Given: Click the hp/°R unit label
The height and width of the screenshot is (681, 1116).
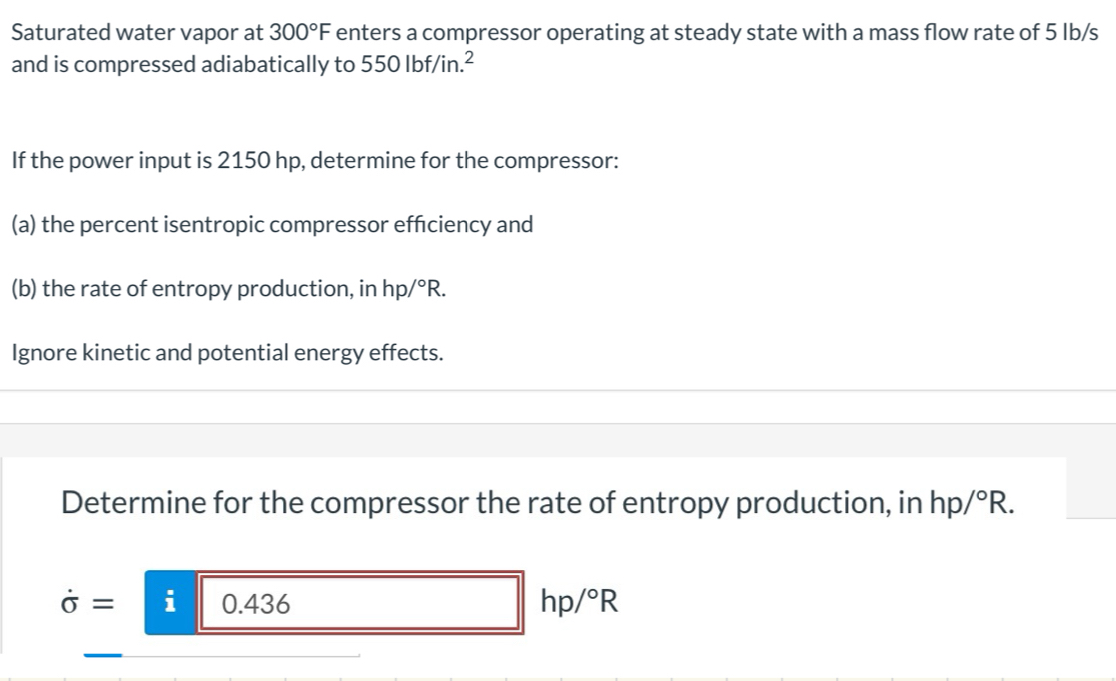Looking at the screenshot, I should [x=580, y=601].
